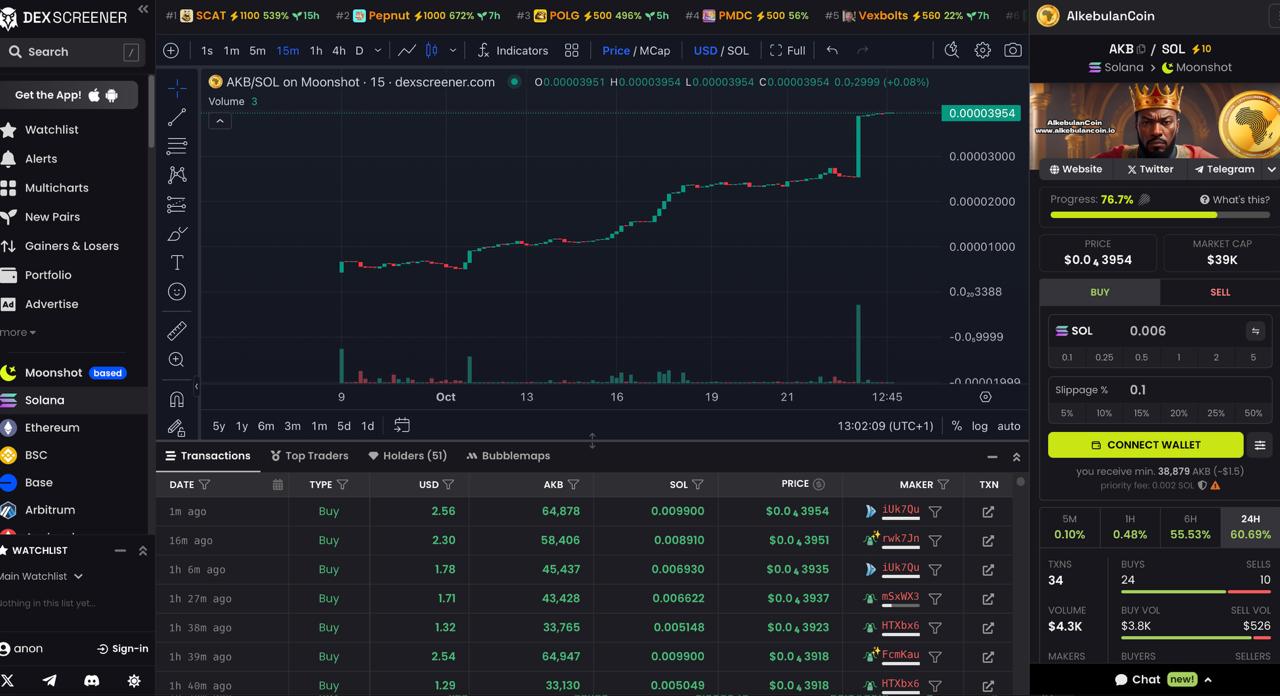Expand the transactions panel with double chevron

tap(1016, 456)
